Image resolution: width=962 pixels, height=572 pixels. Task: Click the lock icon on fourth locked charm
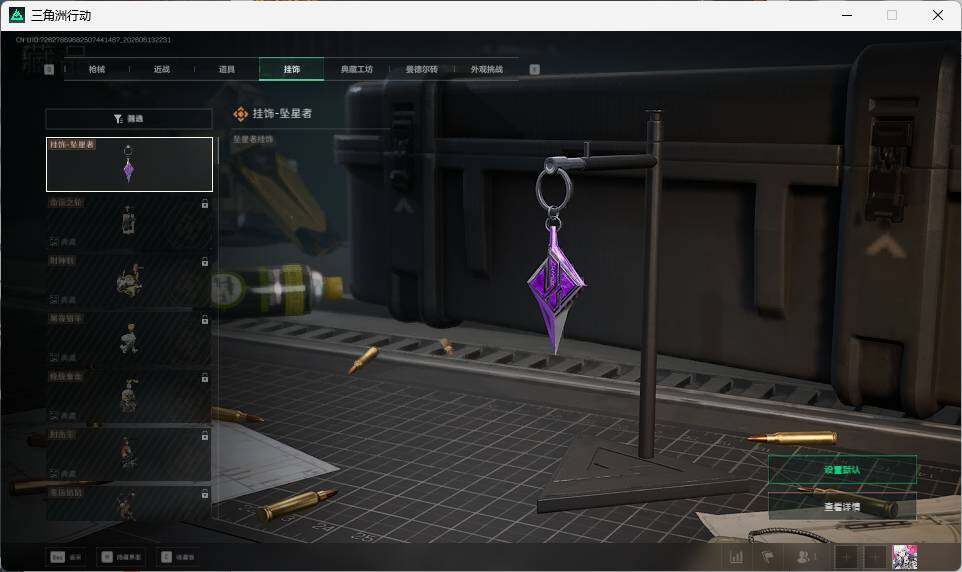205,378
